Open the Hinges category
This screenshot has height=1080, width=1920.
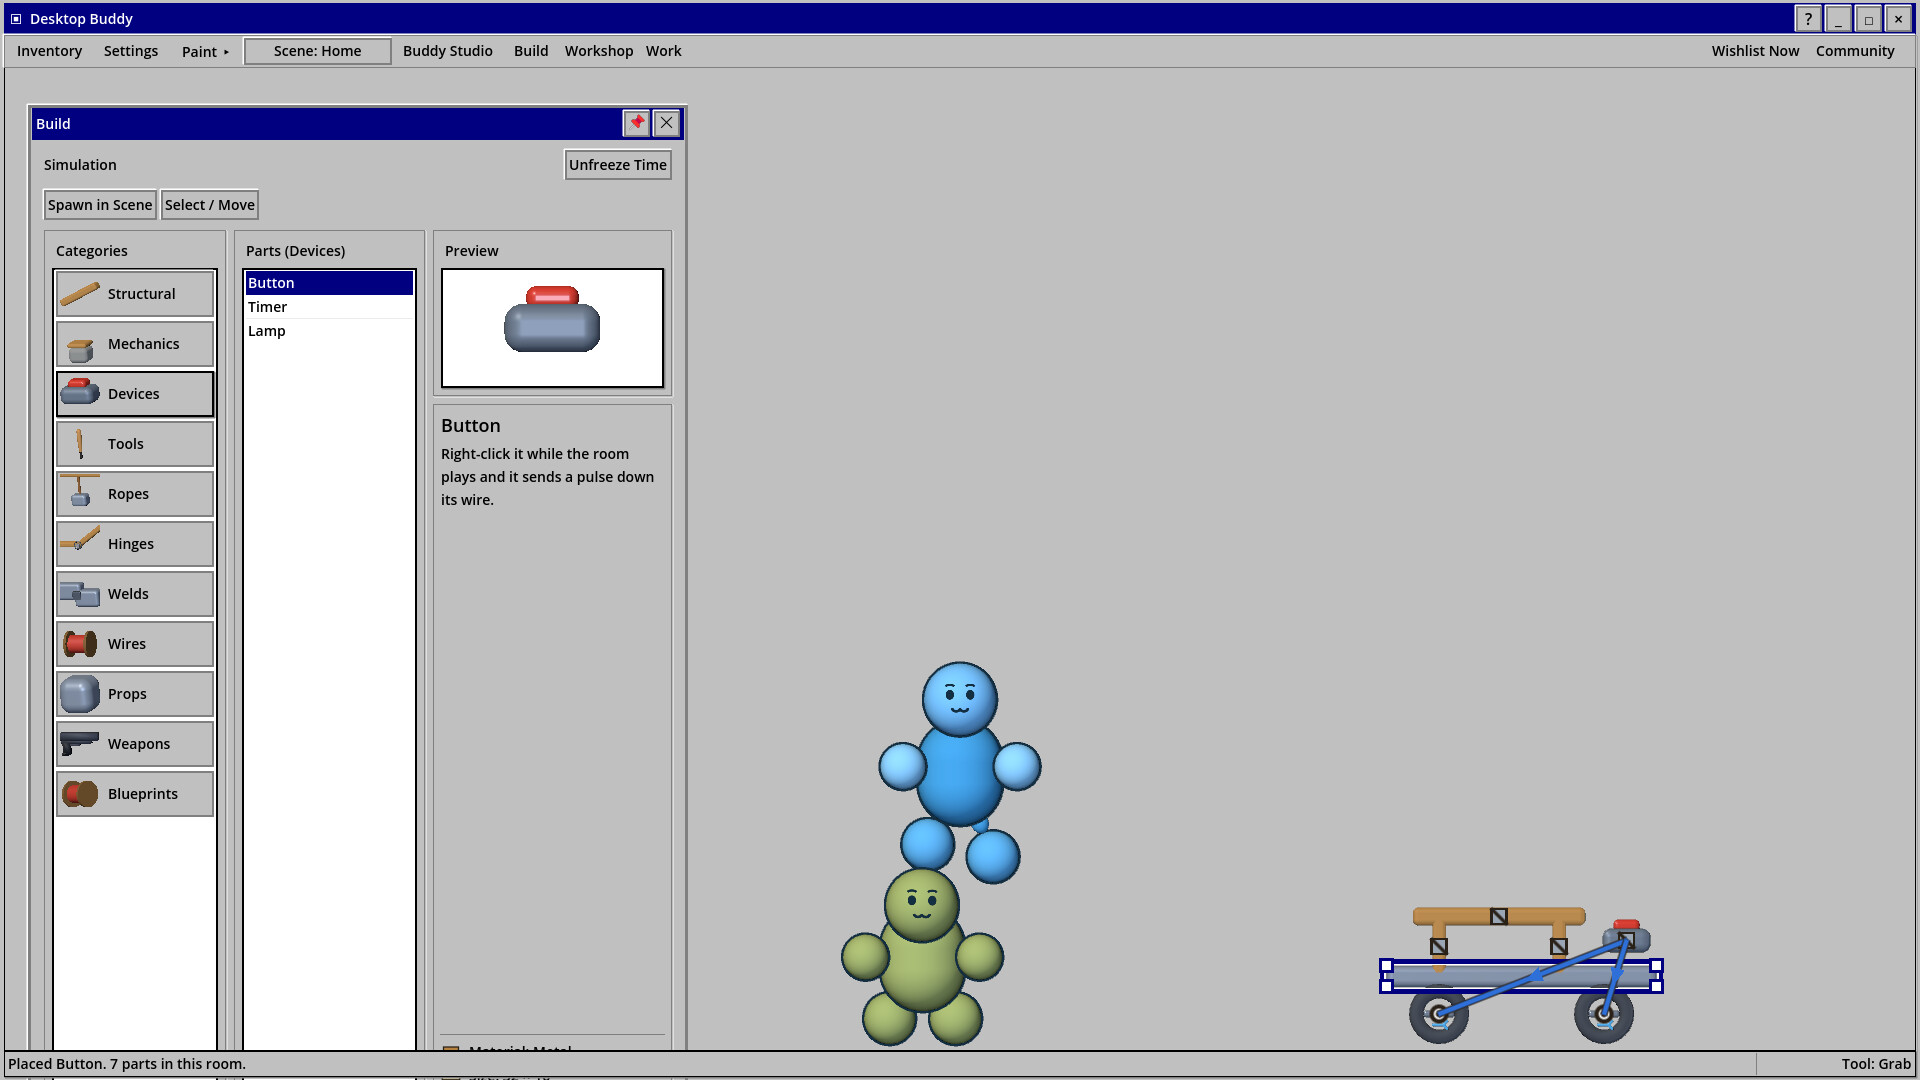135,544
